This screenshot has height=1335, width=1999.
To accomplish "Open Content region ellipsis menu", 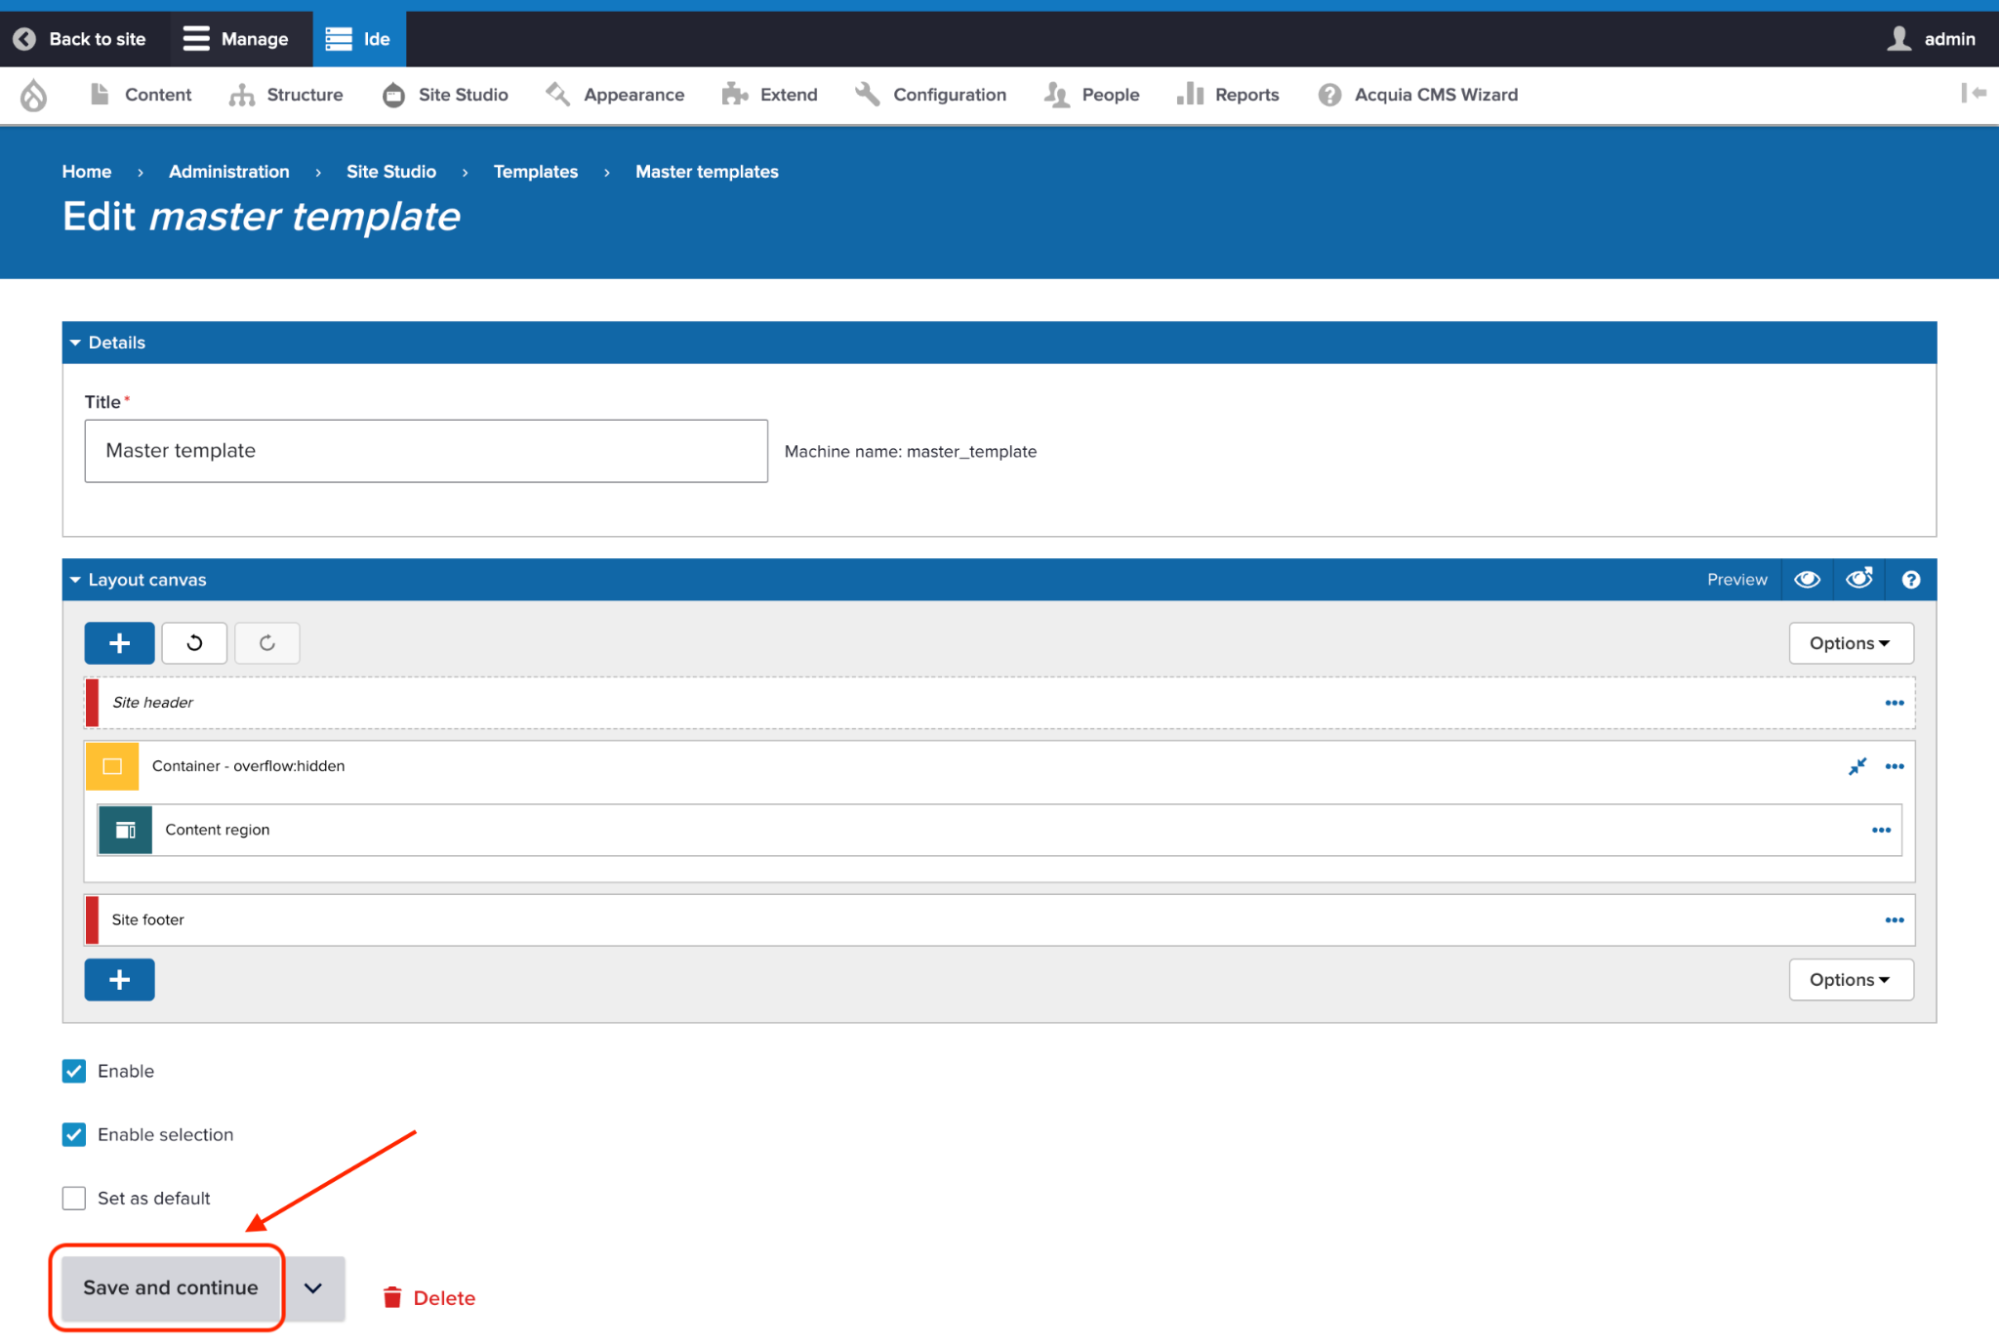I will point(1881,830).
